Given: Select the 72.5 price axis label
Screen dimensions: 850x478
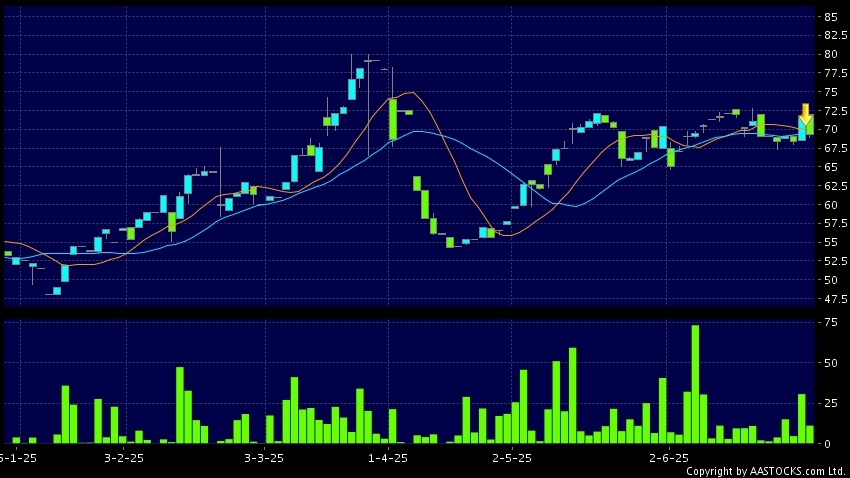Looking at the screenshot, I should tap(836, 111).
